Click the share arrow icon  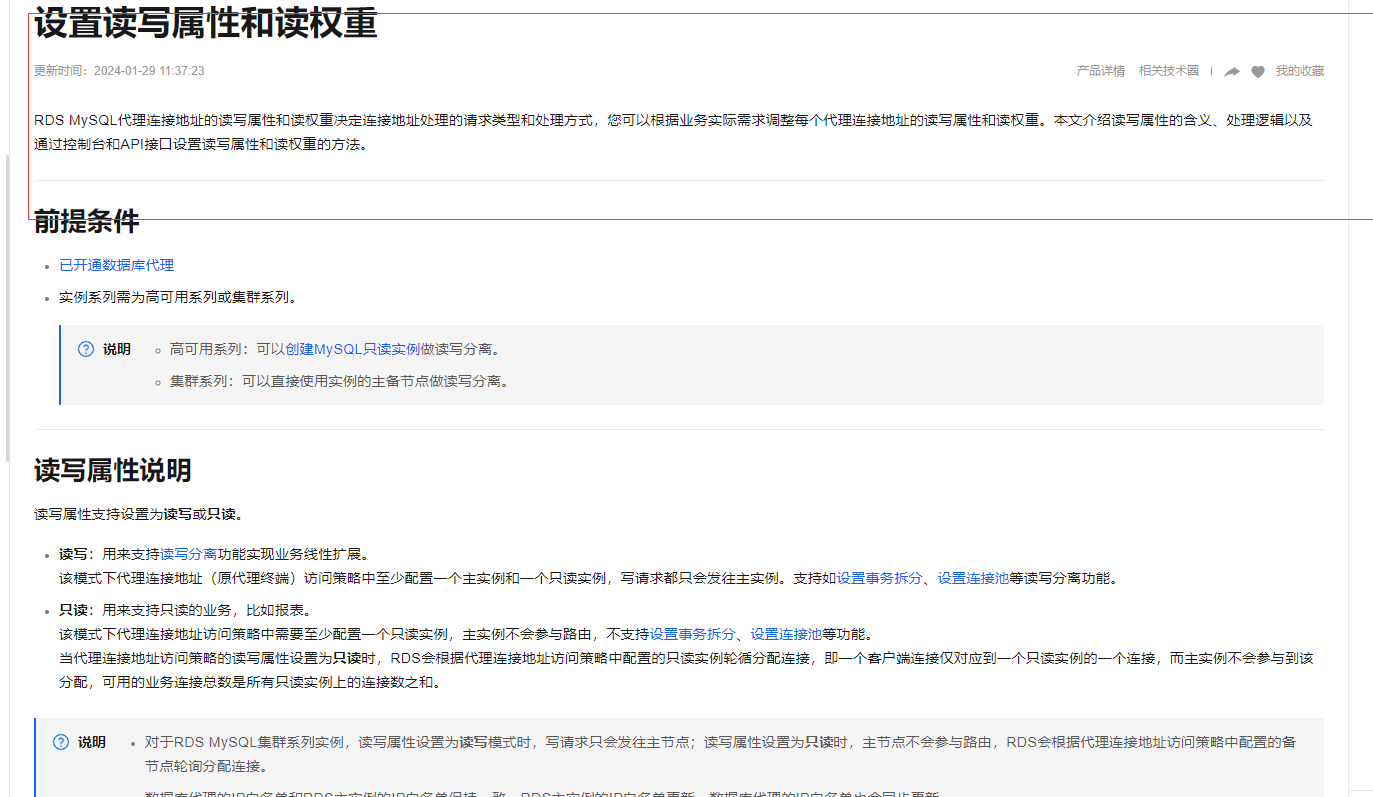1232,72
